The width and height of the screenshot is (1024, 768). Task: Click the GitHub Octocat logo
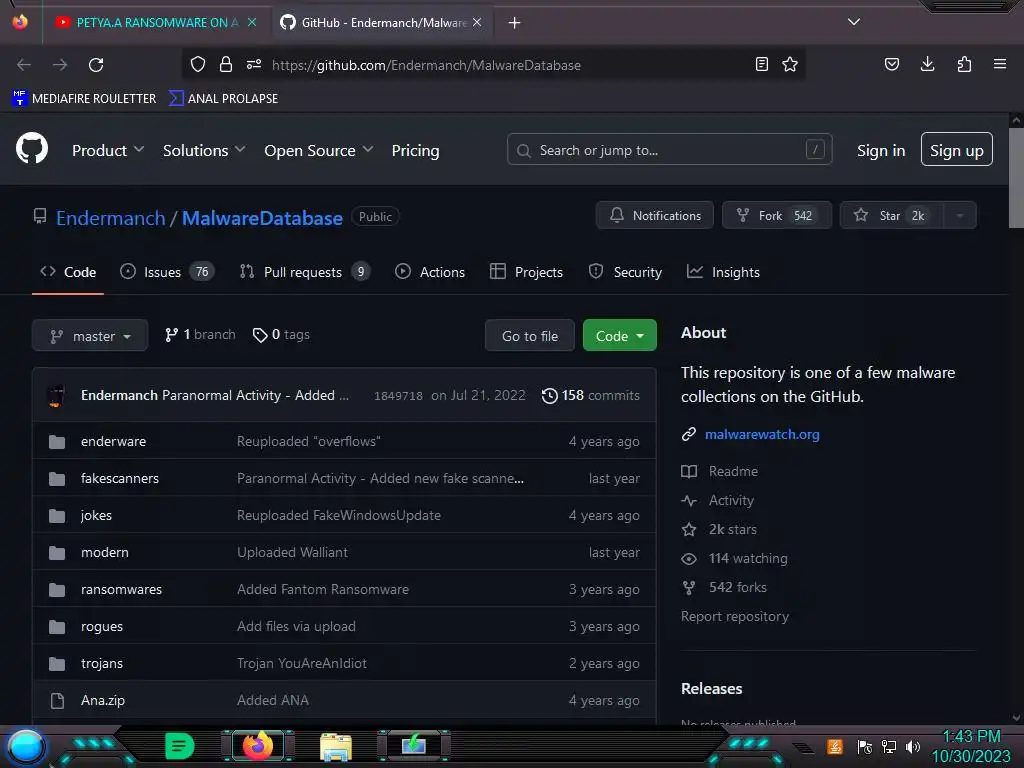pyautogui.click(x=32, y=148)
